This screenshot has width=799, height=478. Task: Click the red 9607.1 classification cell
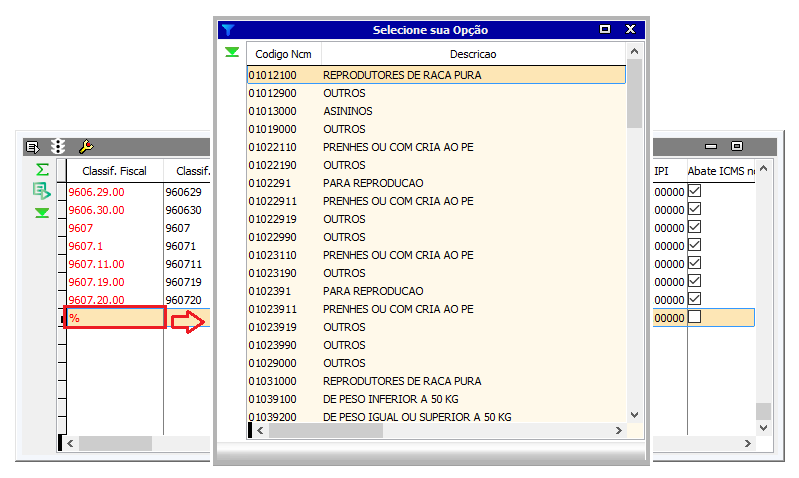point(115,246)
